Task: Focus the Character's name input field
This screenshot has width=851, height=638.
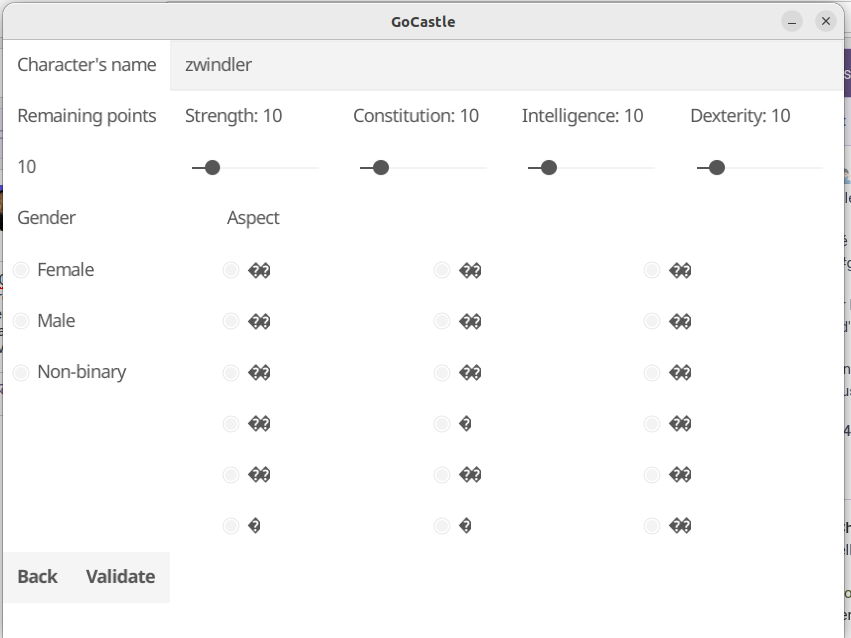Action: (505, 65)
